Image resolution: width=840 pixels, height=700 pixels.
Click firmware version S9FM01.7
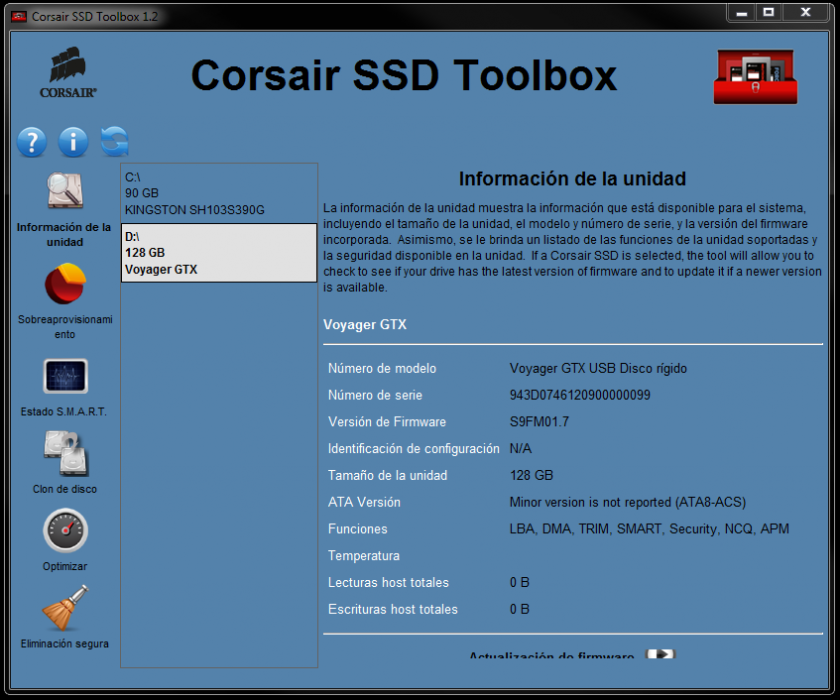point(539,422)
